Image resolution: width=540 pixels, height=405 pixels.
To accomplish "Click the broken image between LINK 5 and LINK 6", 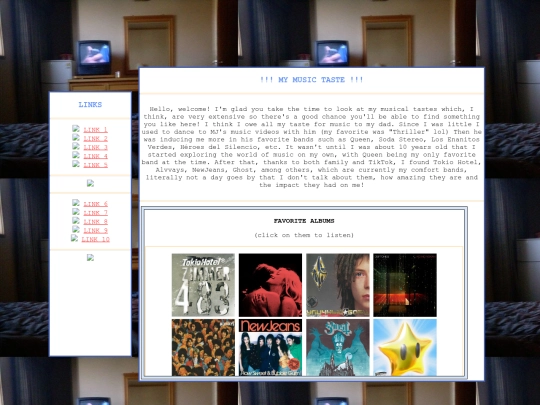I will (90, 183).
